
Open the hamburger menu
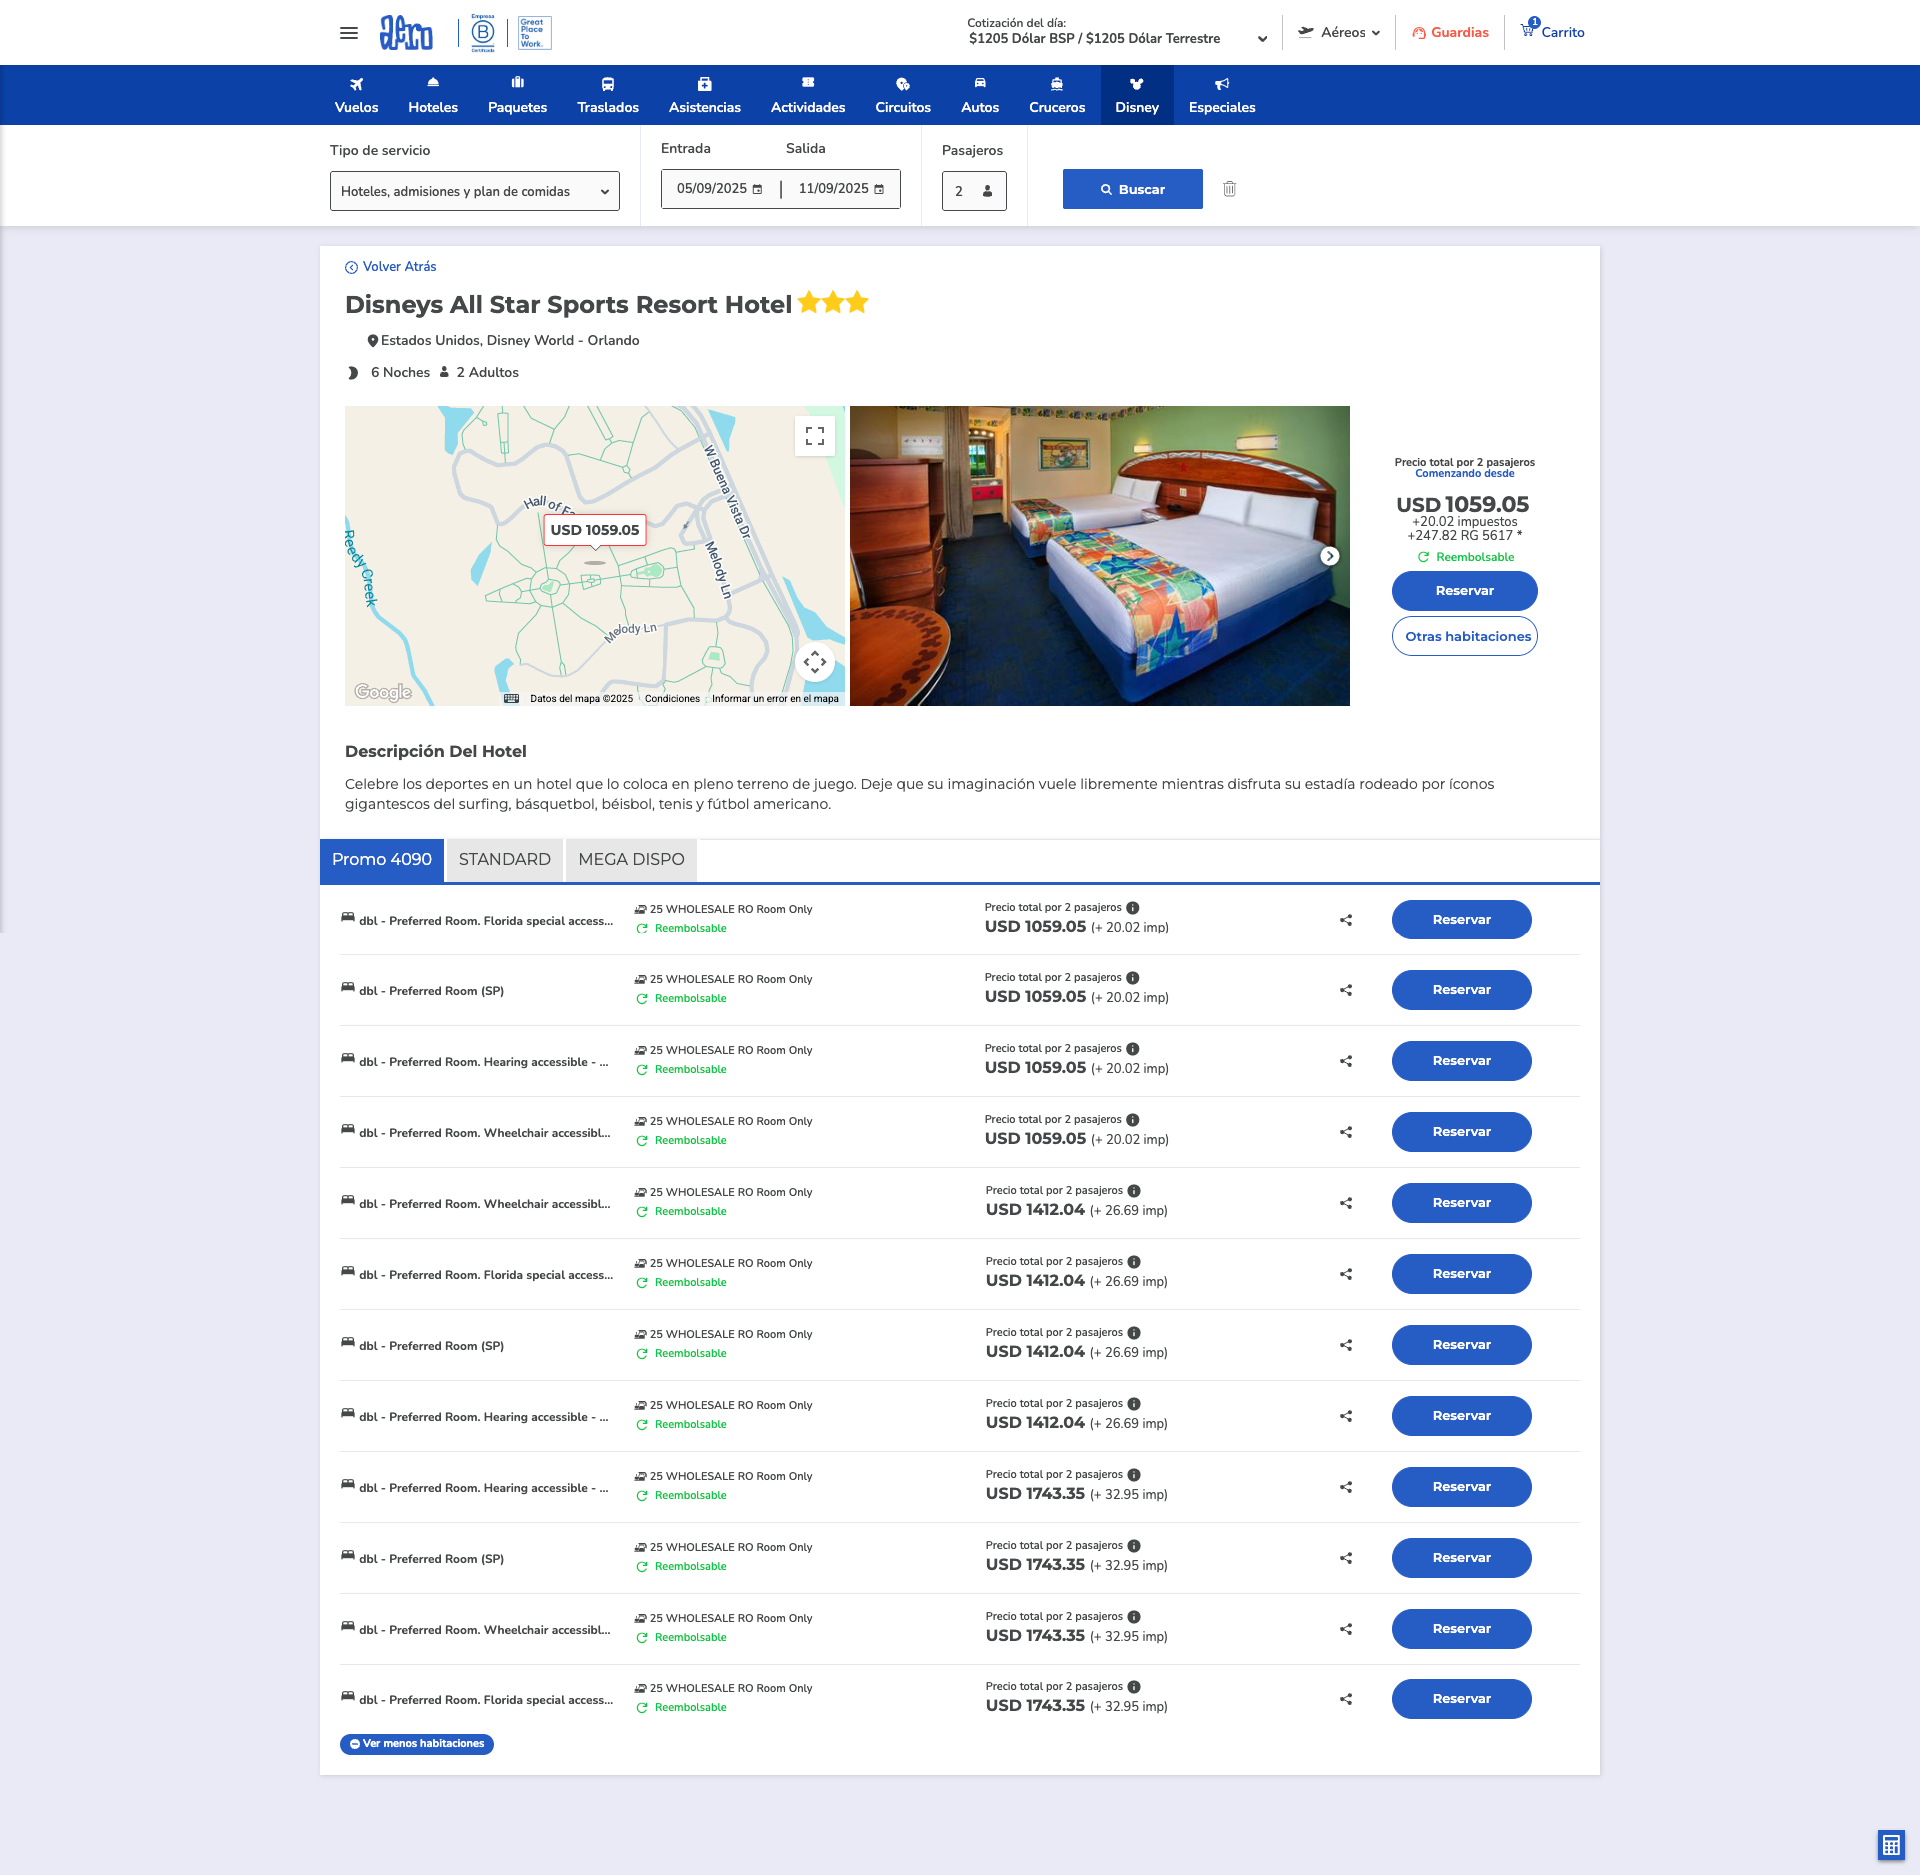349,33
